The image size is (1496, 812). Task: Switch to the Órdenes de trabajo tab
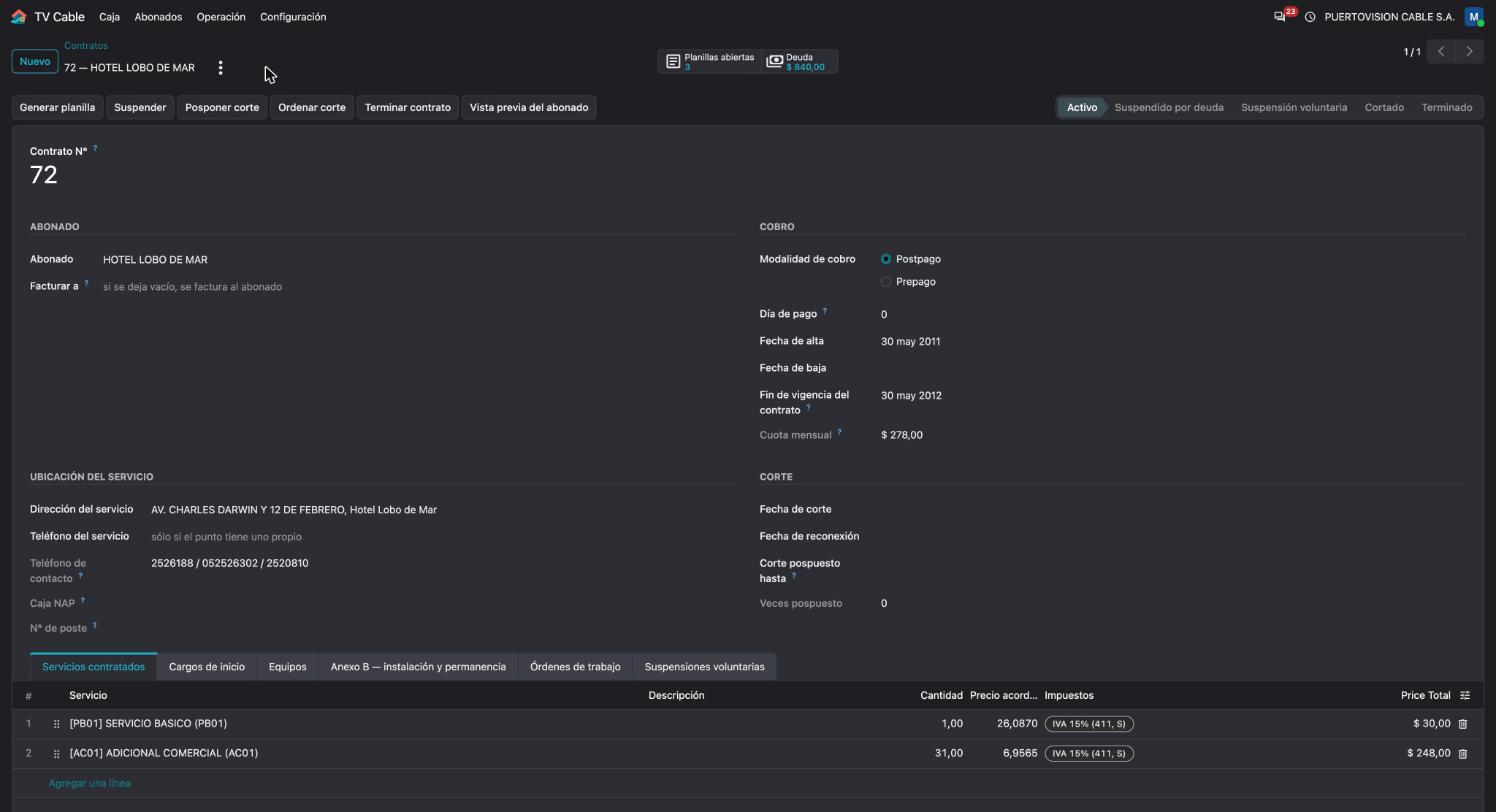tap(575, 667)
